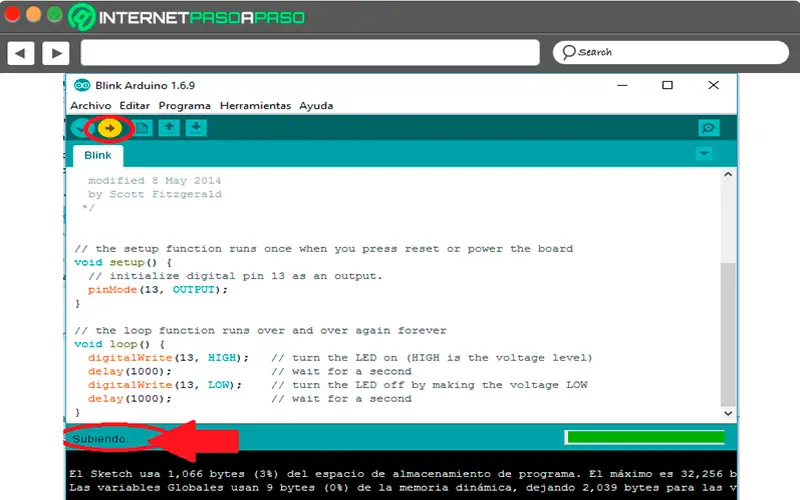Click the "El Sketch usa 1,066 bytes" console line

(x=403, y=474)
